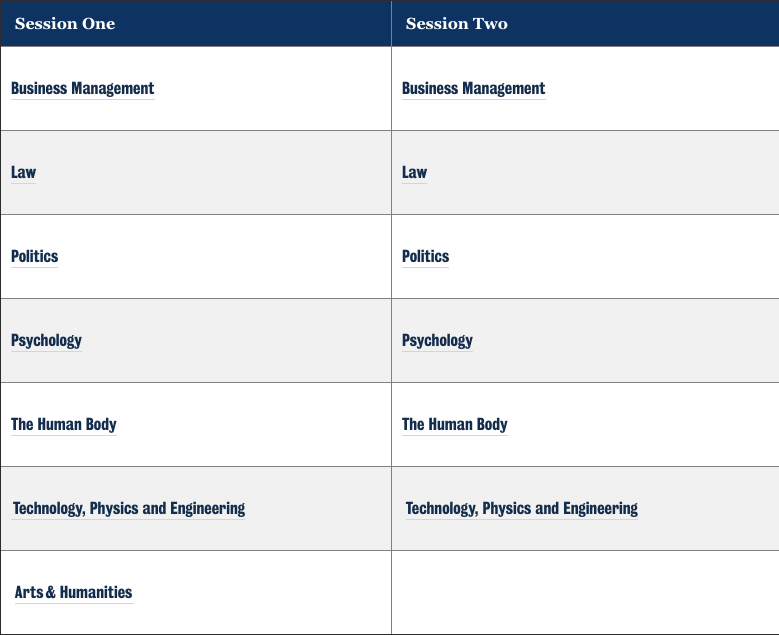This screenshot has width=779, height=635.
Task: Click the Law link in Session One
Action: [x=23, y=172]
